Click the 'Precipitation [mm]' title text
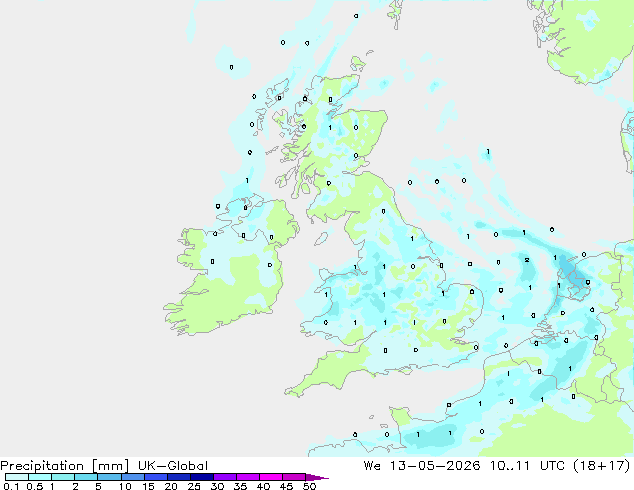The width and height of the screenshot is (634, 490). point(64,466)
